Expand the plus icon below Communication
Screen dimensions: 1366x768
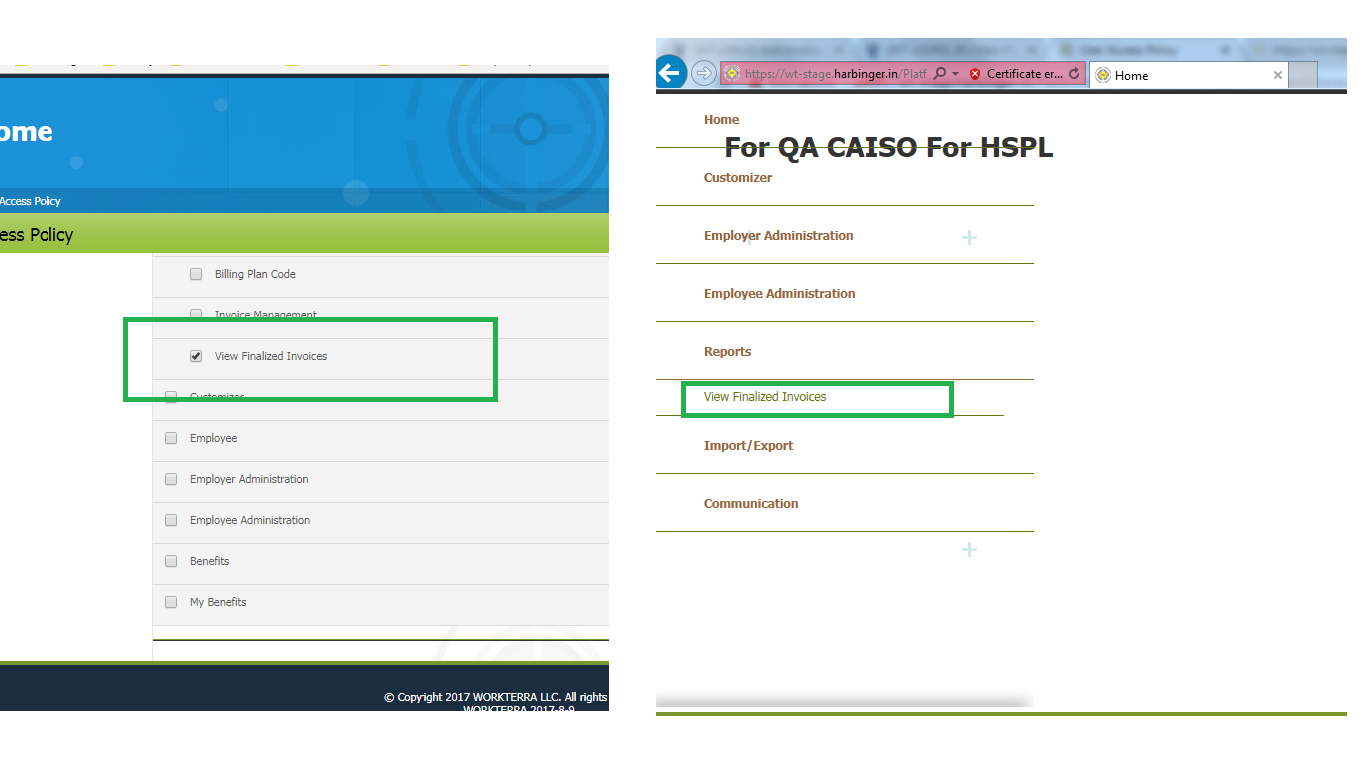point(968,550)
